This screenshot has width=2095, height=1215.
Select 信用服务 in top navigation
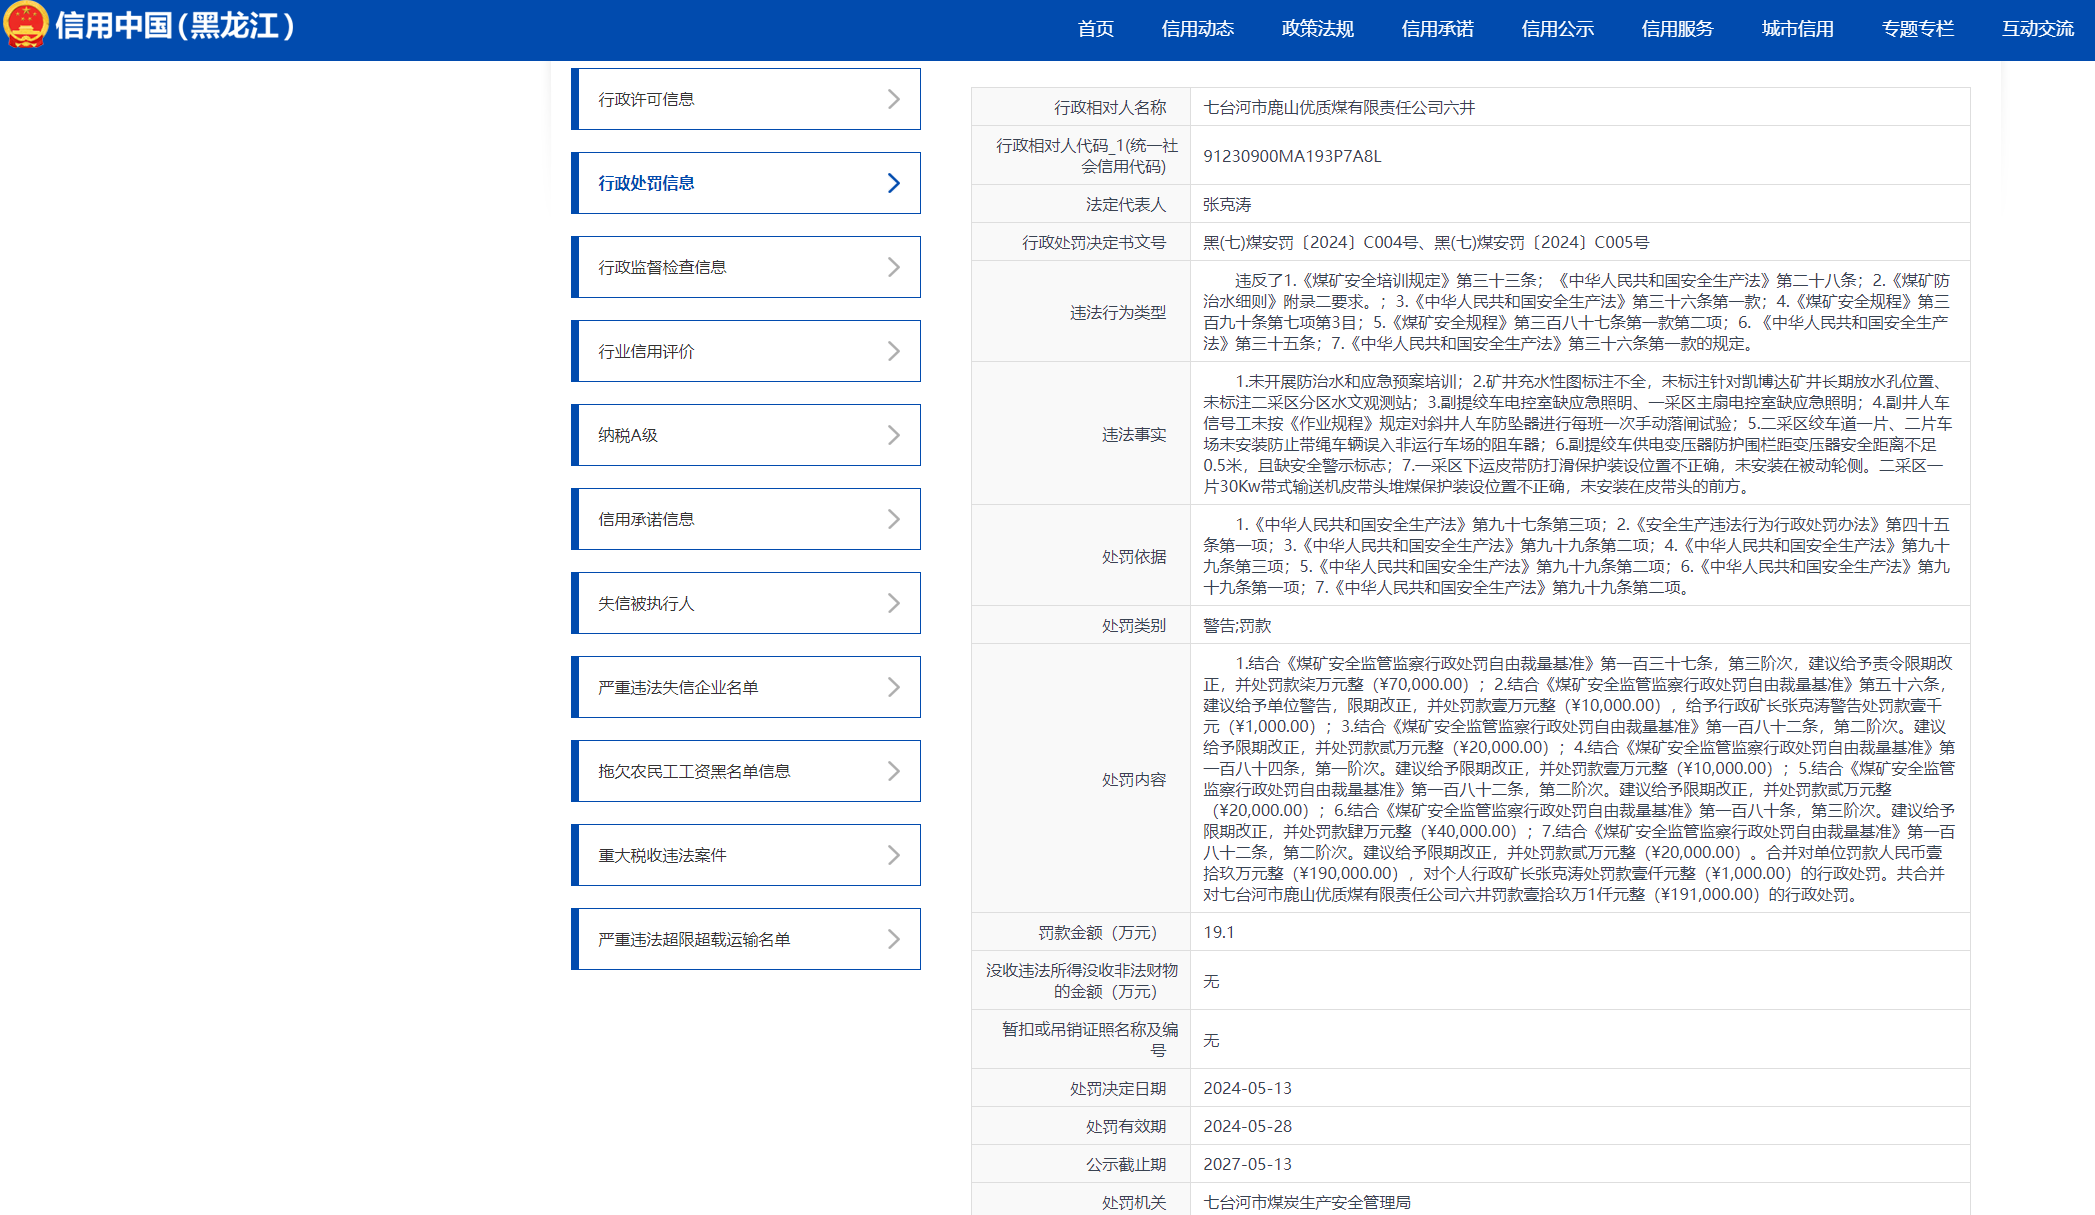(1677, 29)
